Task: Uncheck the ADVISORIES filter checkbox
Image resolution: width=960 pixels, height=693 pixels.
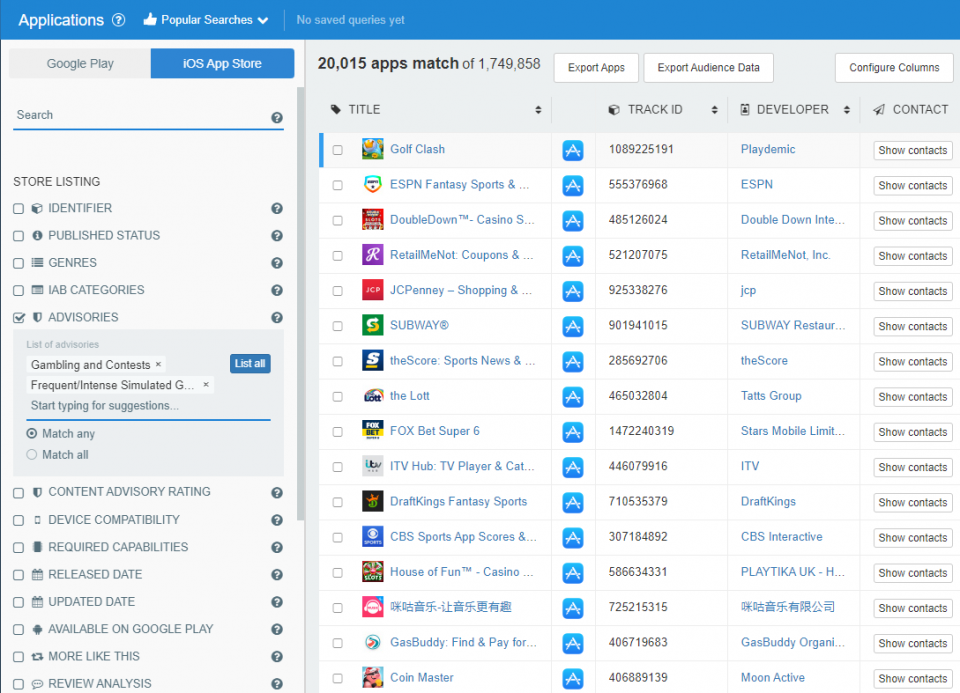Action: pos(18,318)
